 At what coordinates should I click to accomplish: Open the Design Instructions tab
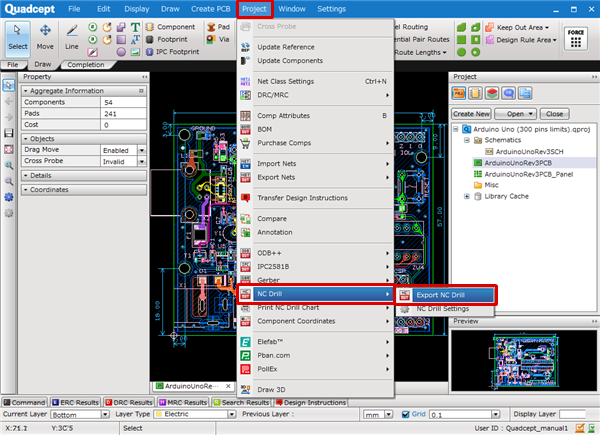click(311, 402)
